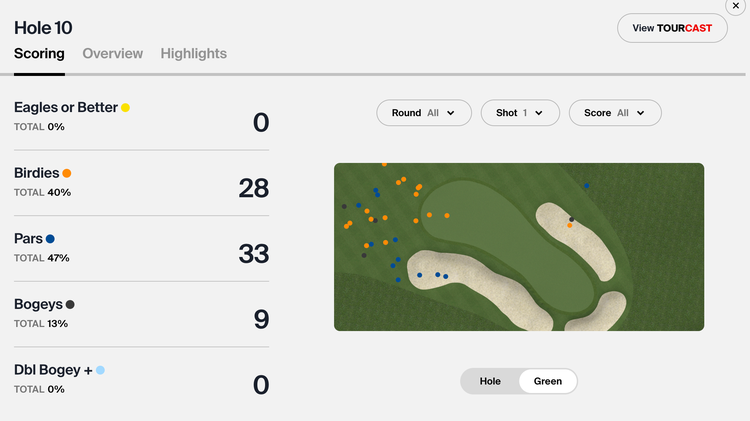
Task: Open the Shot filter dropdown
Action: [519, 113]
